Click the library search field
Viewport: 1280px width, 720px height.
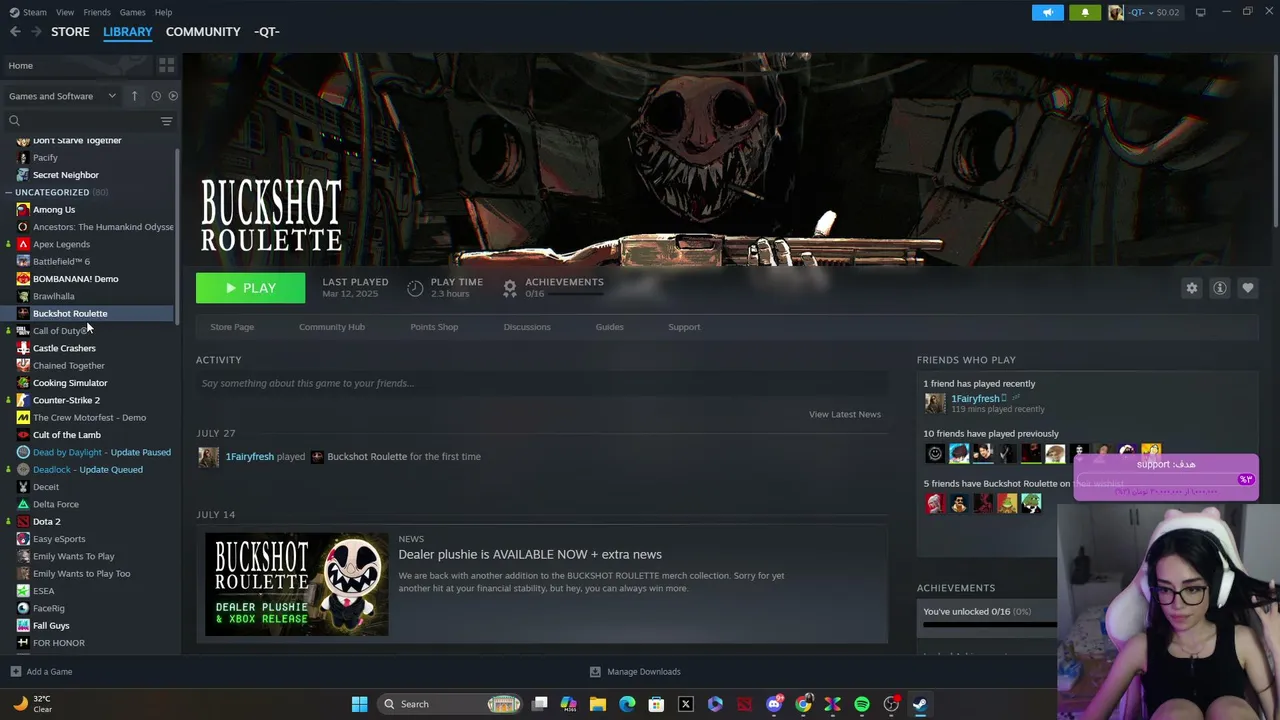(x=82, y=121)
